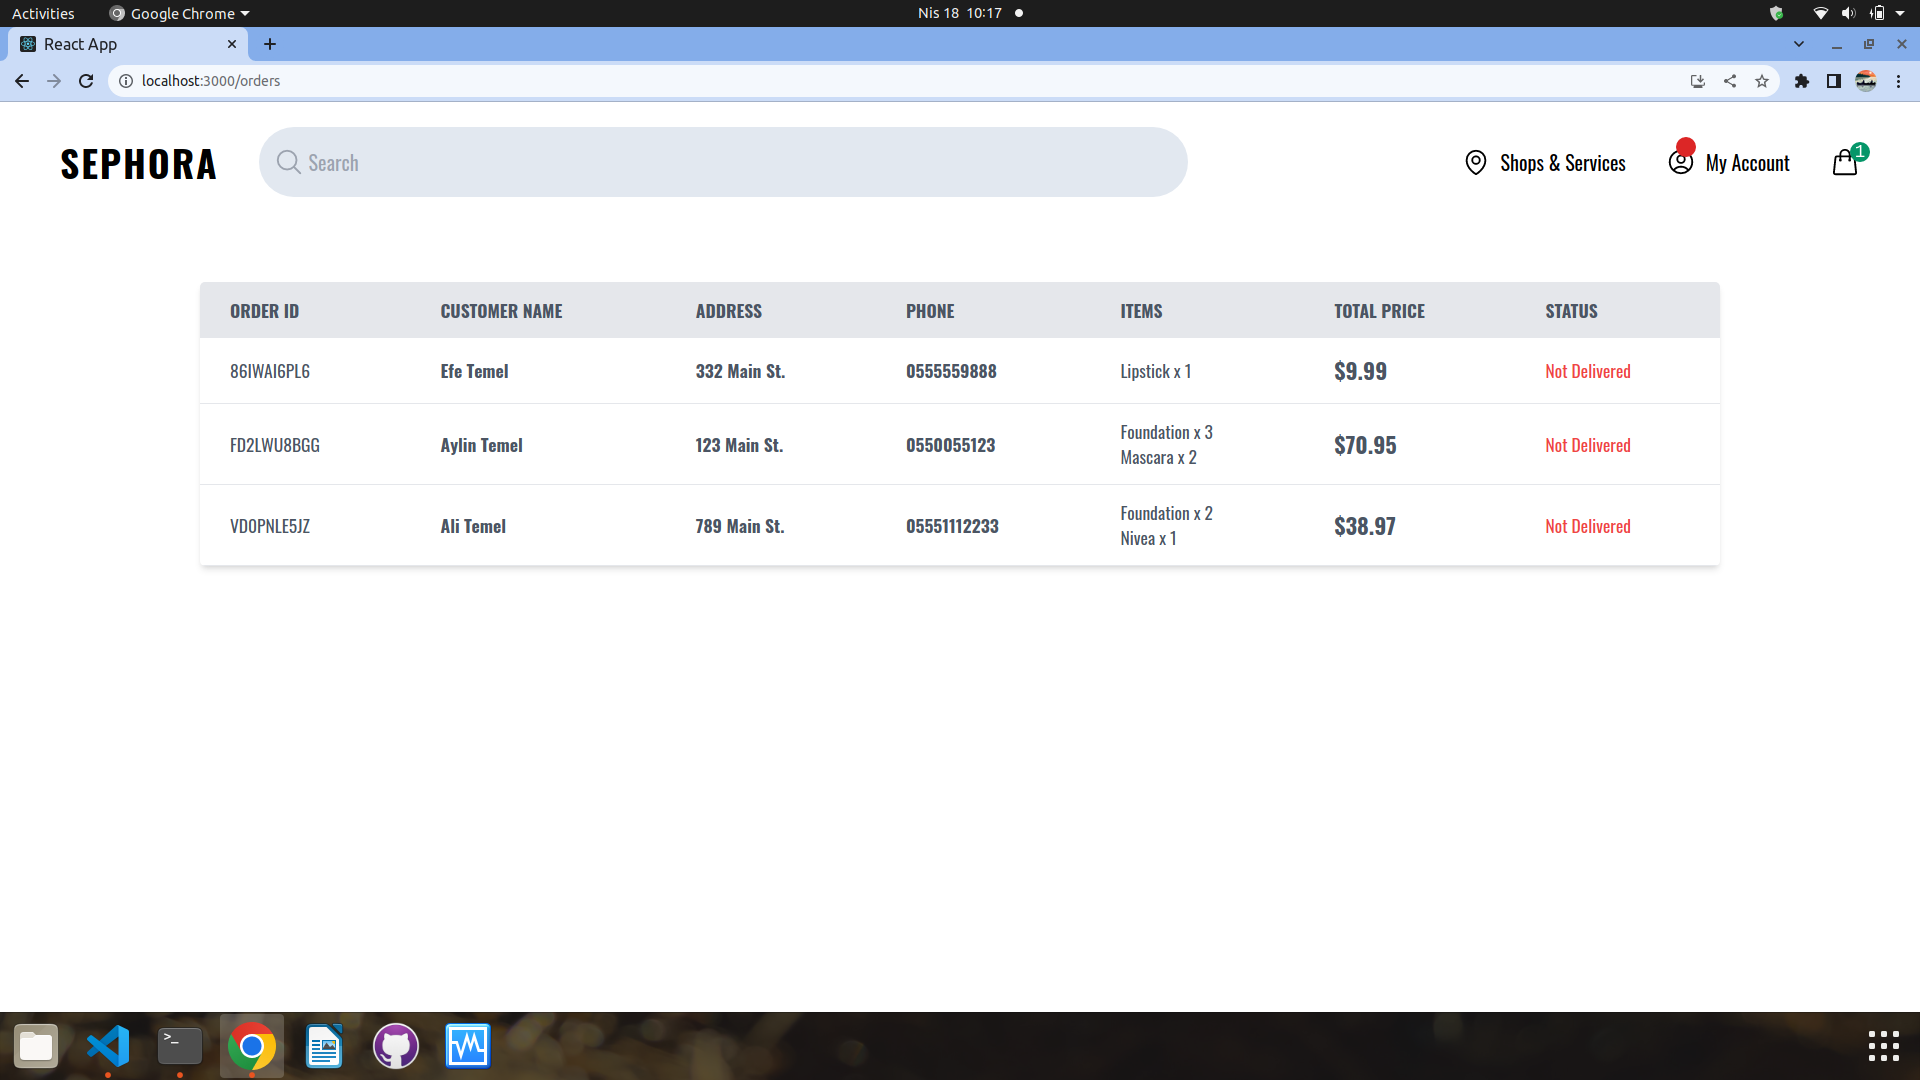Image resolution: width=1920 pixels, height=1080 pixels.
Task: Click the location pin next to Shops & Services
Action: coord(1476,162)
